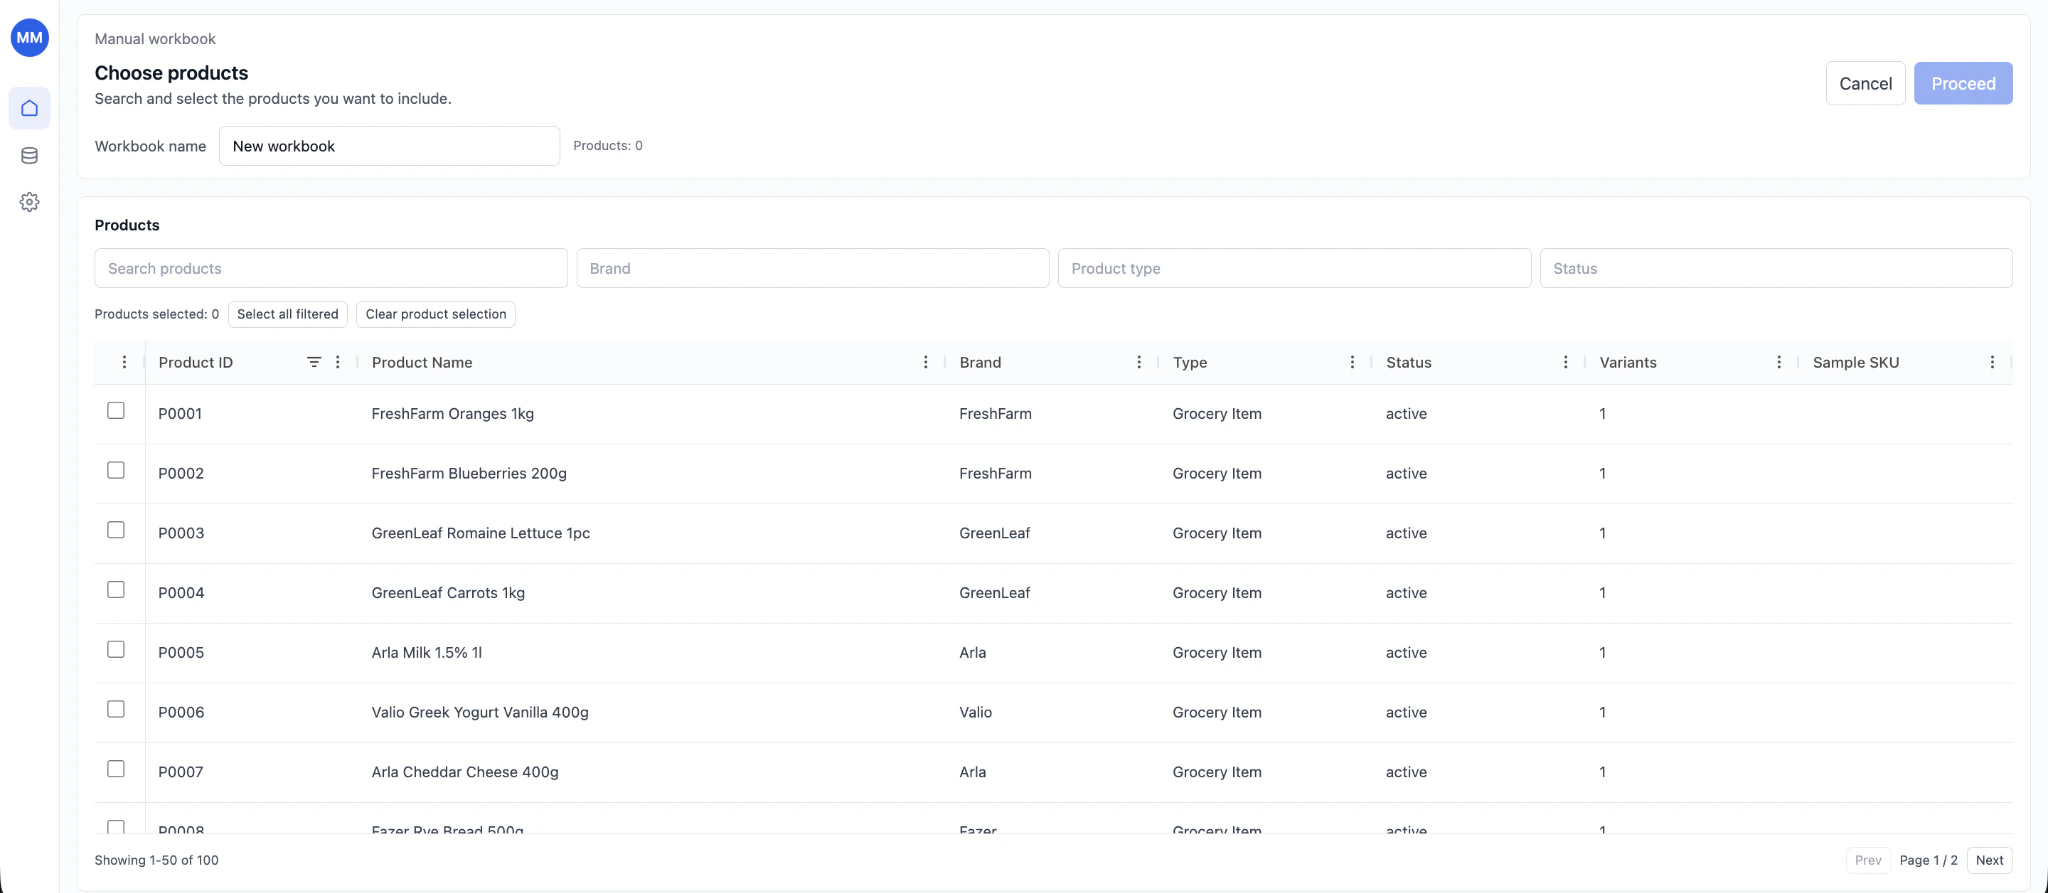Open the Brand filter dropdown
The image size is (2048, 893).
pyautogui.click(x=812, y=268)
